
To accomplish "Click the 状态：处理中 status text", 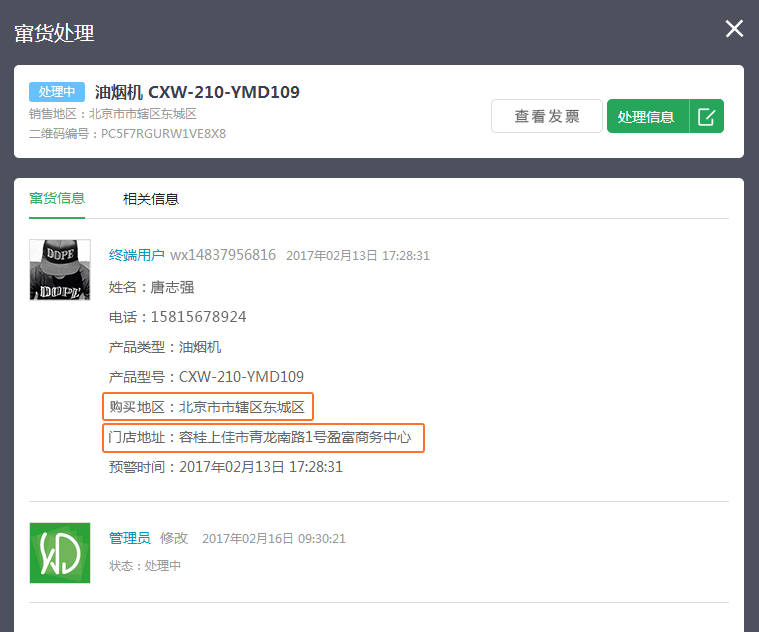I will pos(145,566).
